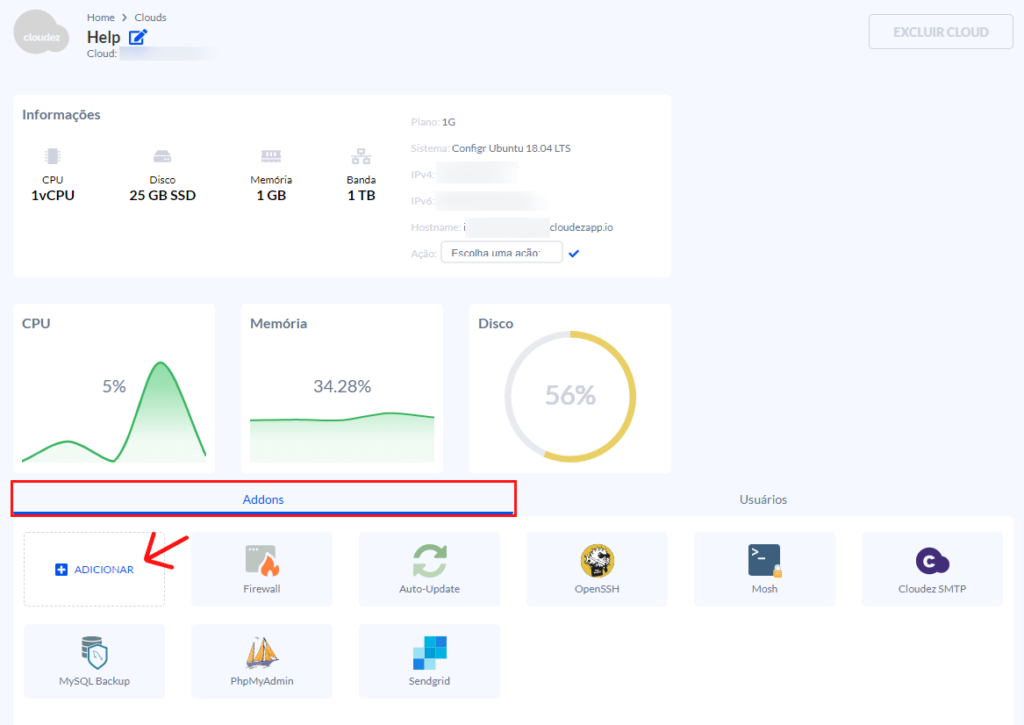Click the Cloudez logo avatar
Screen dimensions: 1024x725
click(41, 33)
